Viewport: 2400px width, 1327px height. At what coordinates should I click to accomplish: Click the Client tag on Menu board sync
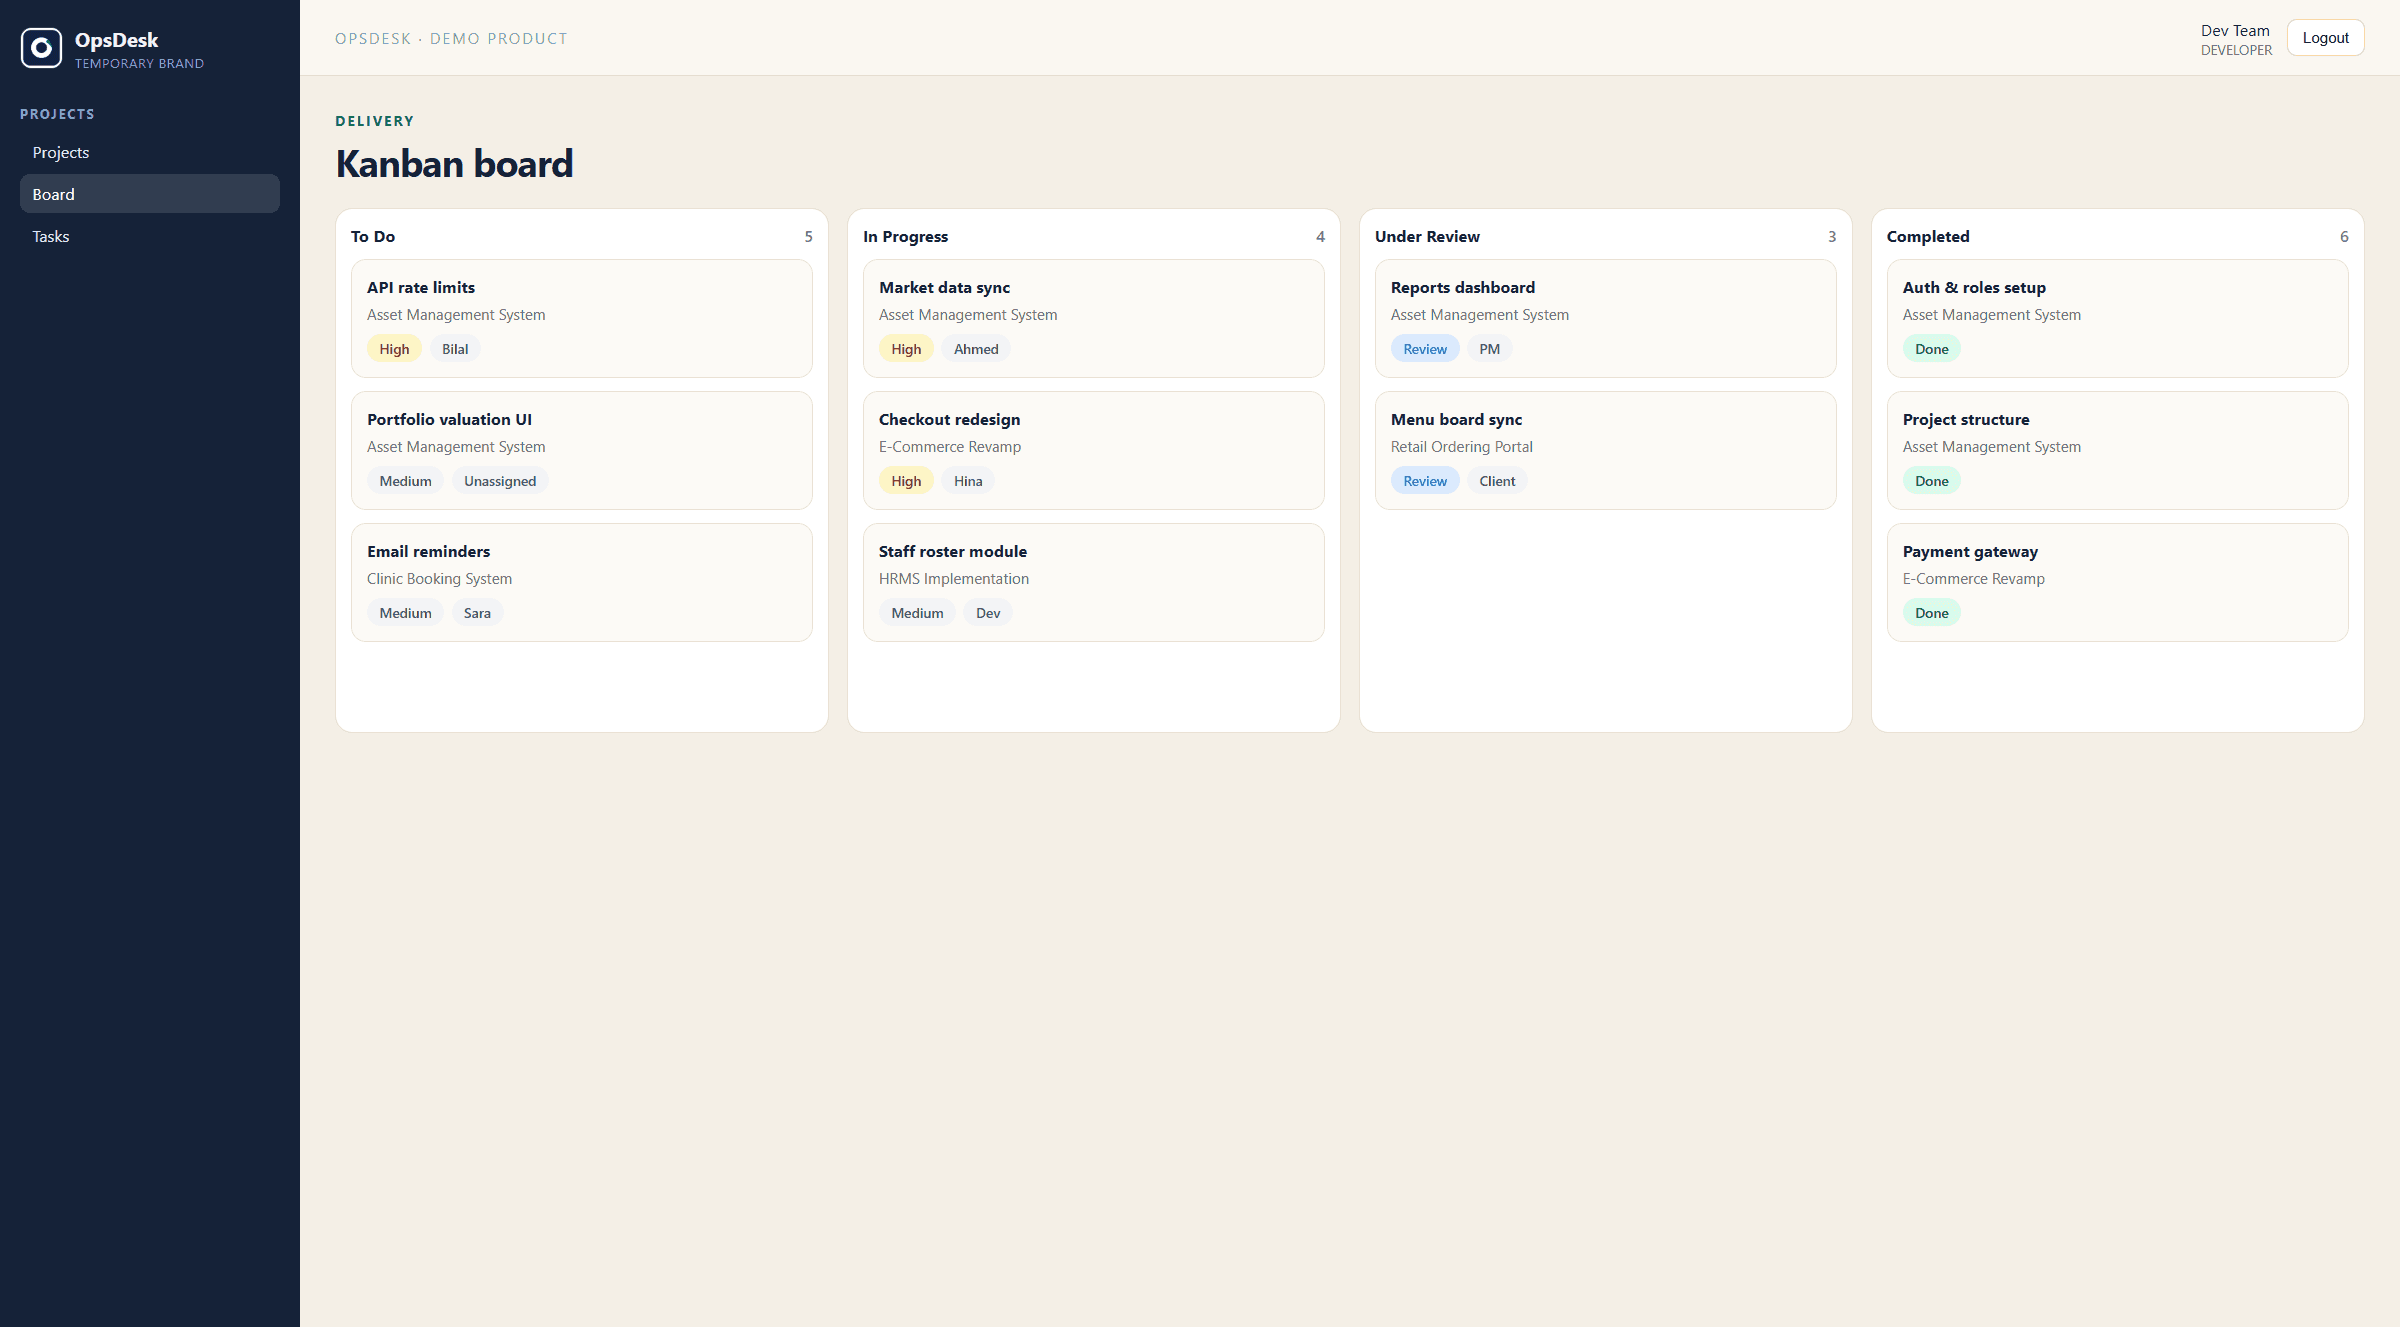1497,481
